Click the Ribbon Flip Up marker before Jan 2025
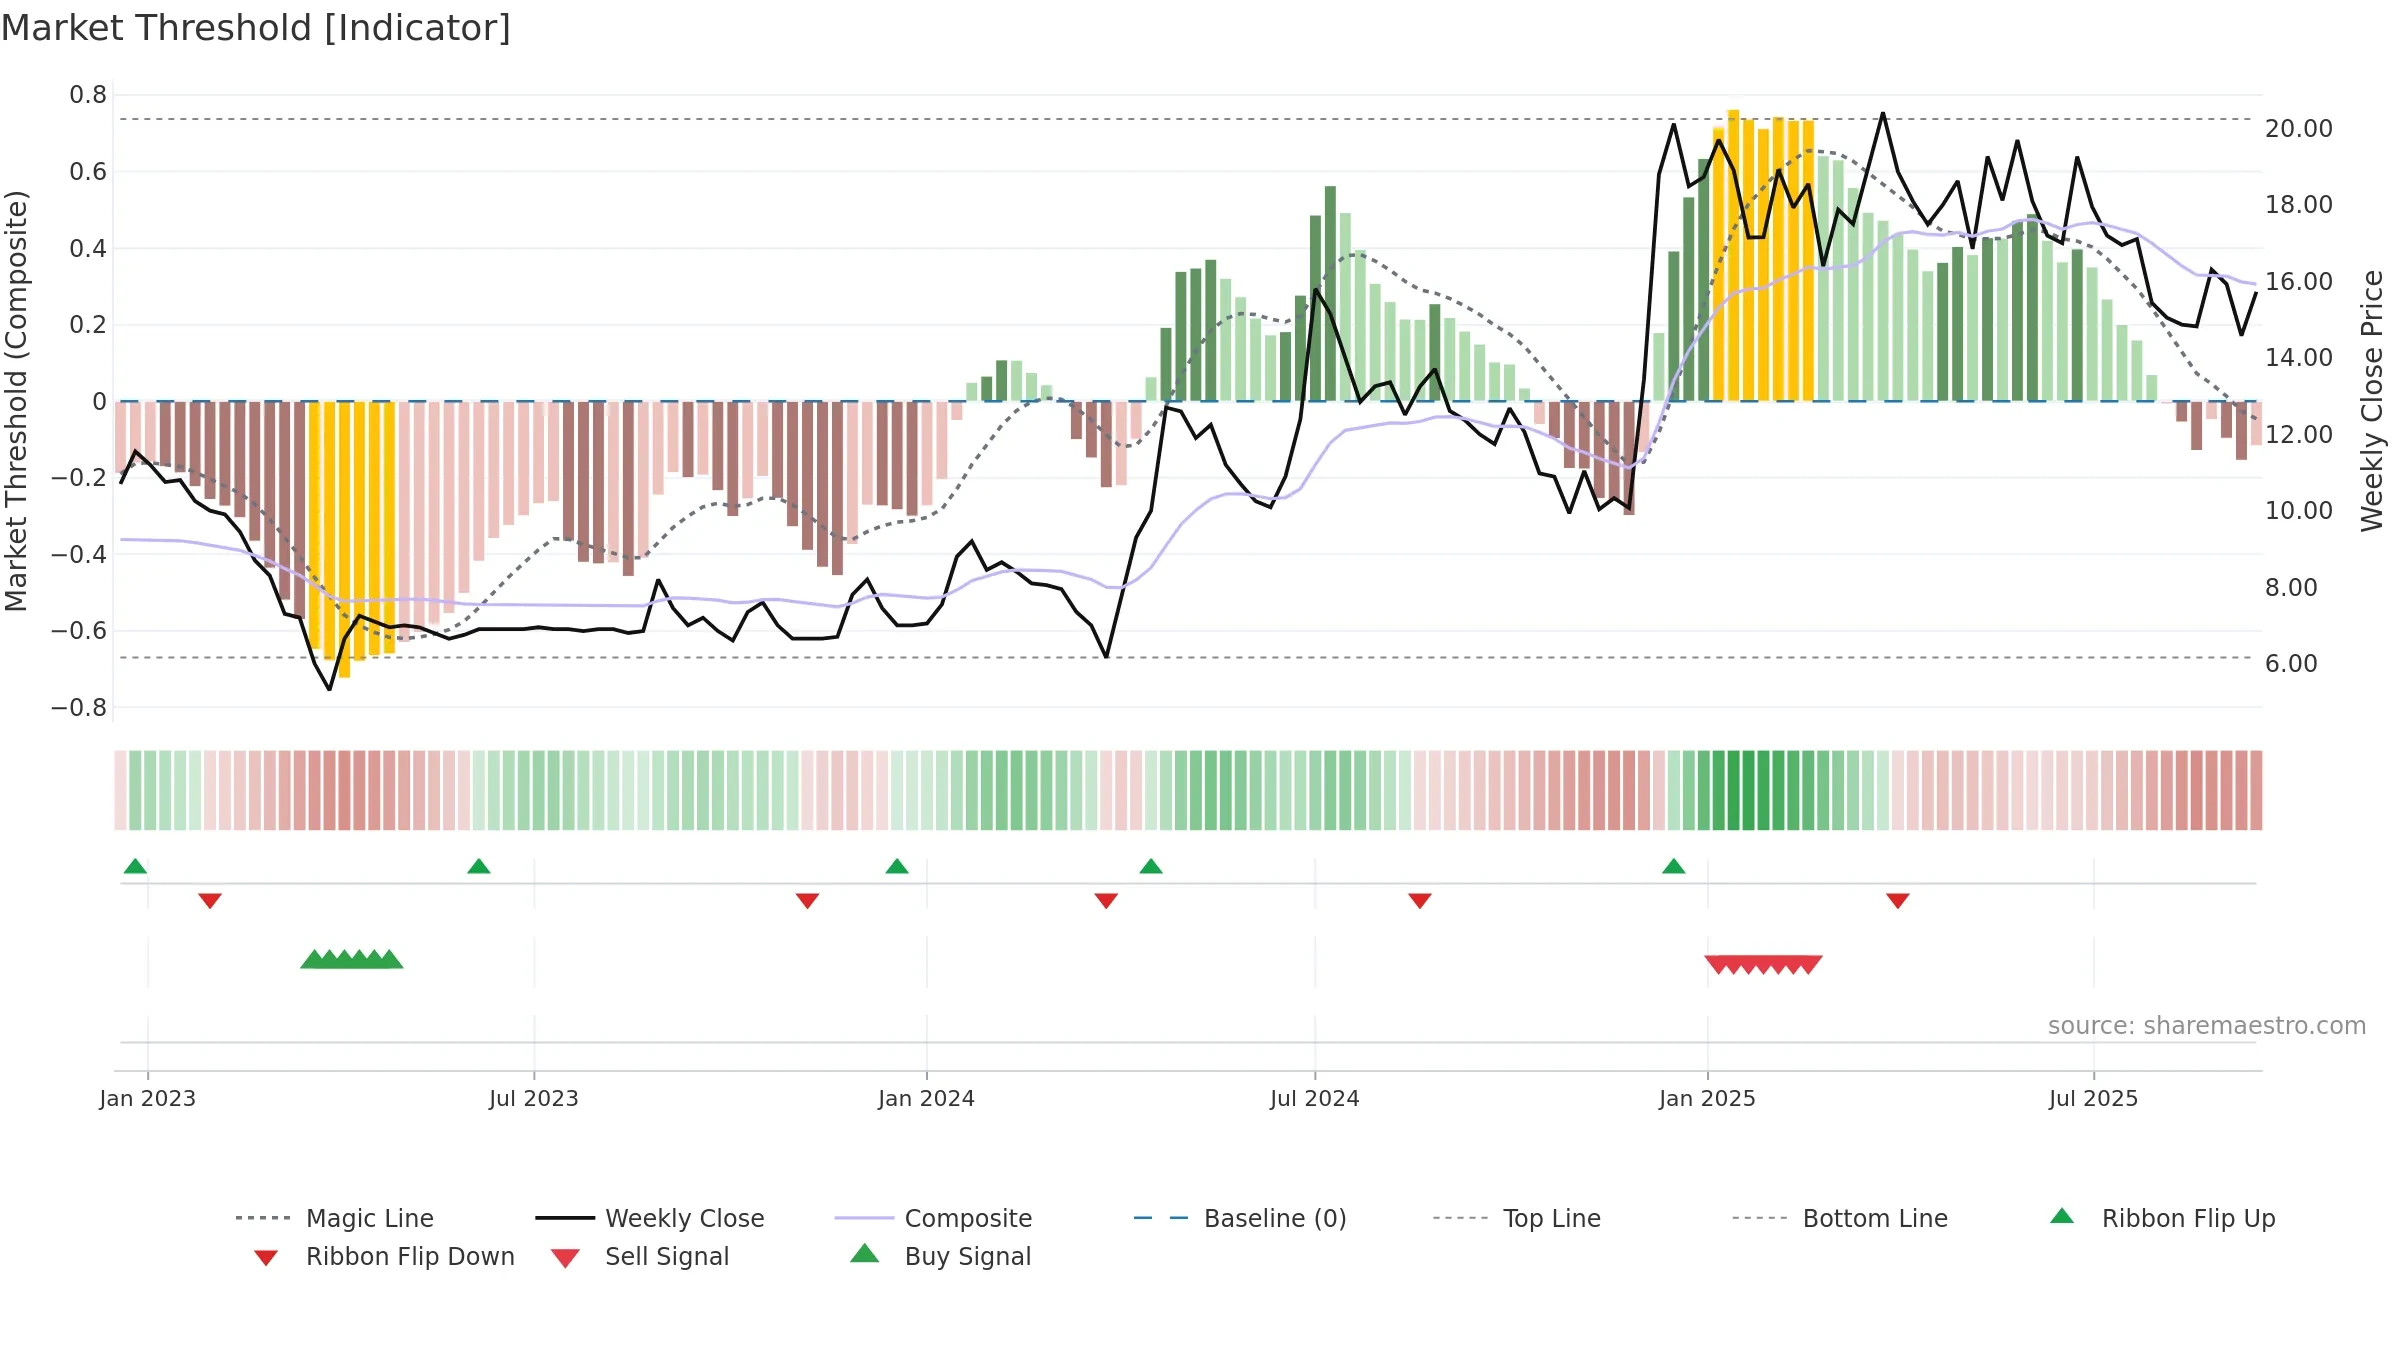The height and width of the screenshot is (1350, 2400). click(1674, 866)
